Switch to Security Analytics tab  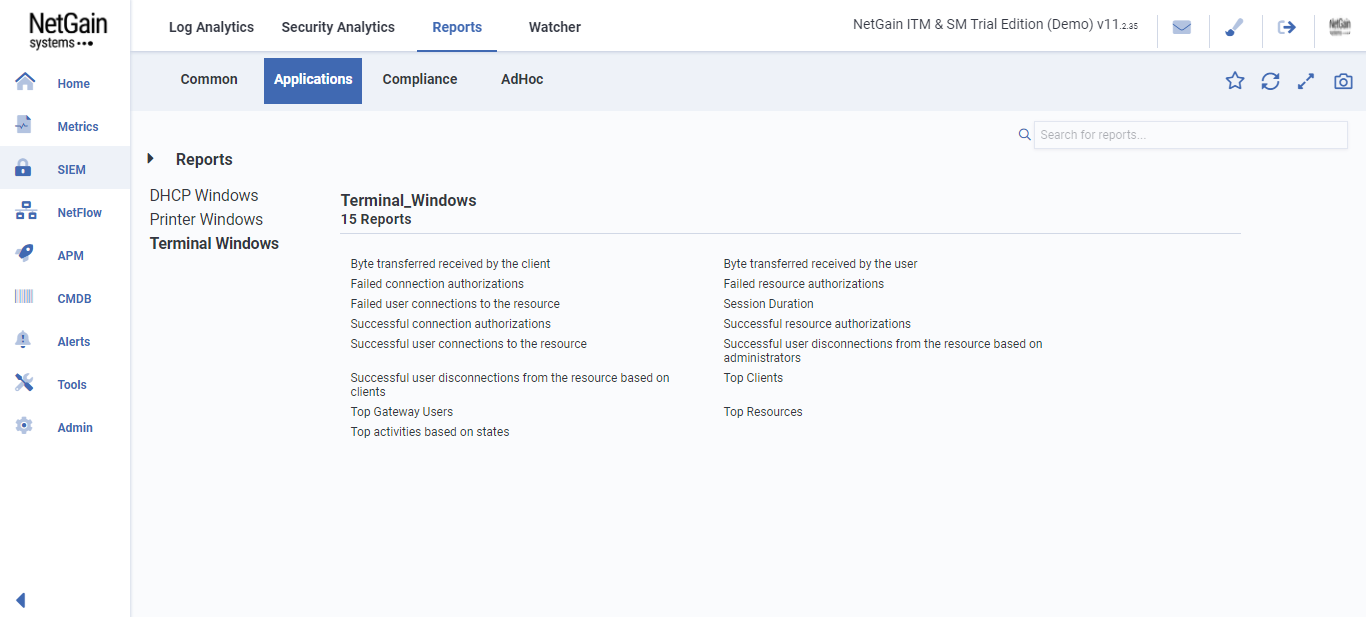tap(338, 27)
